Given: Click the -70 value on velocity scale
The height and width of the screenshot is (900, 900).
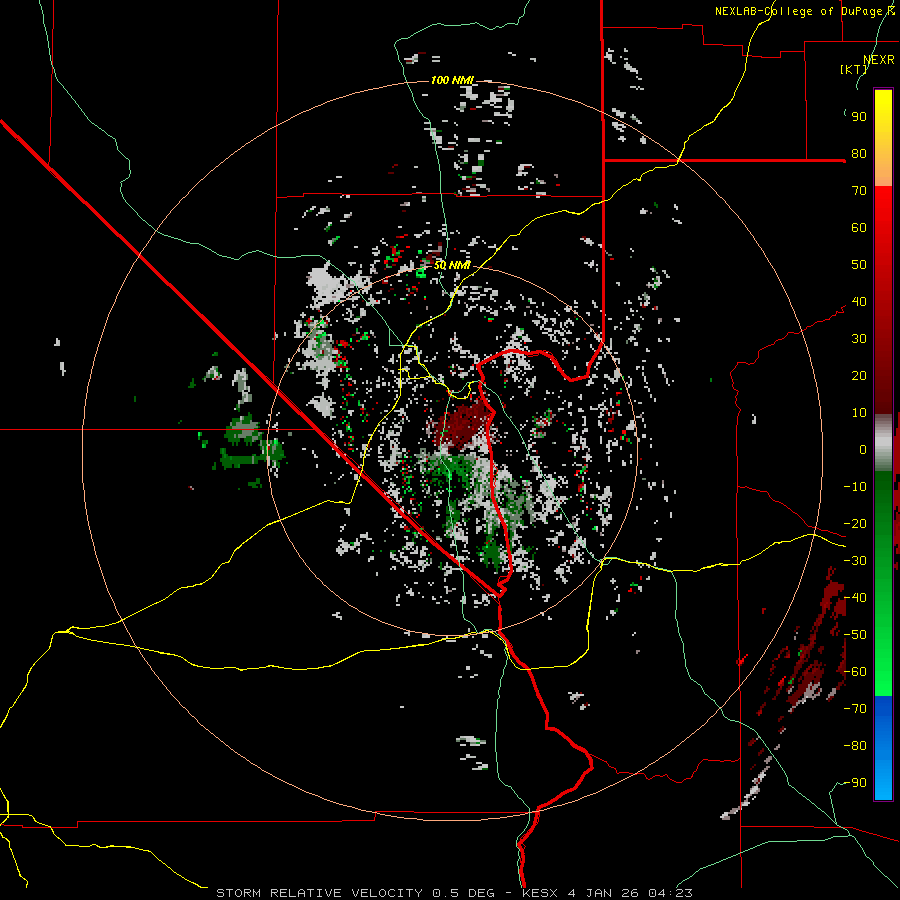Looking at the screenshot, I should (855, 709).
